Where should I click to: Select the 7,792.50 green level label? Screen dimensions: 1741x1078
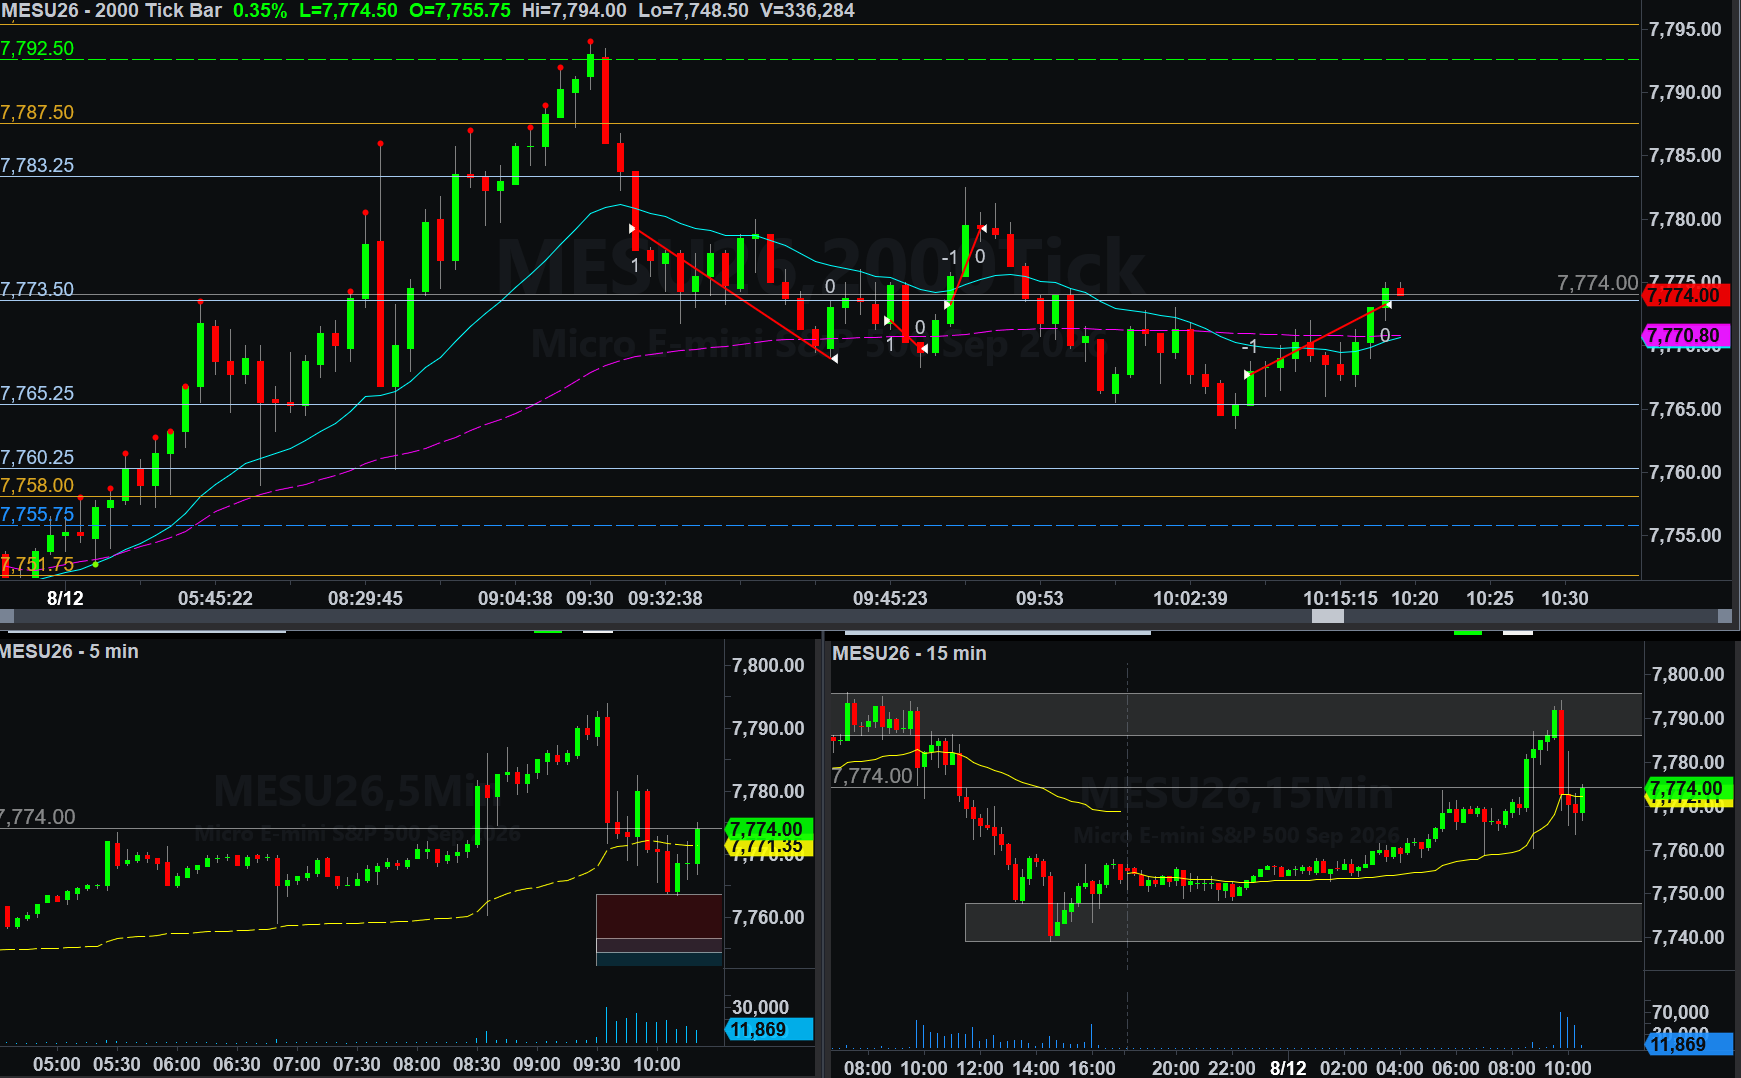[37, 49]
